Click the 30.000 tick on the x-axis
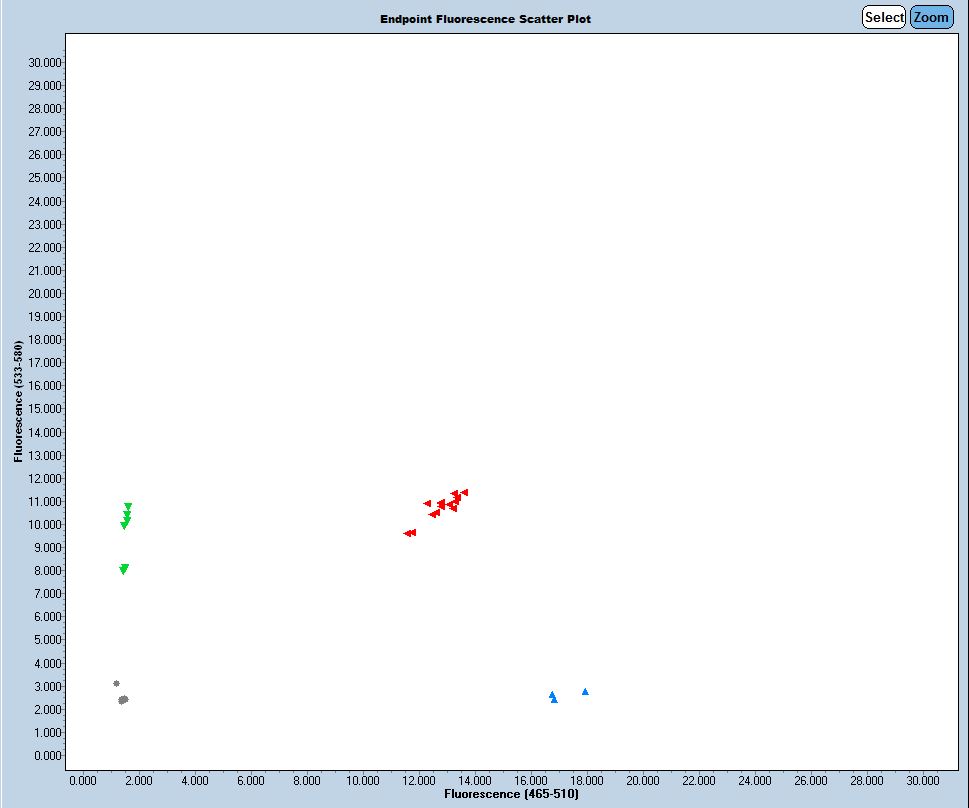 pyautogui.click(x=922, y=780)
